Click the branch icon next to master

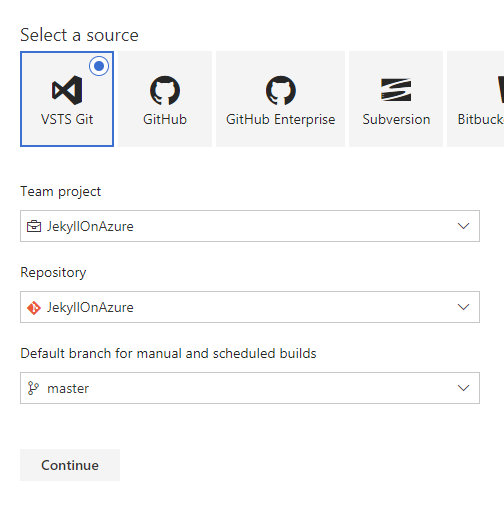coord(33,388)
